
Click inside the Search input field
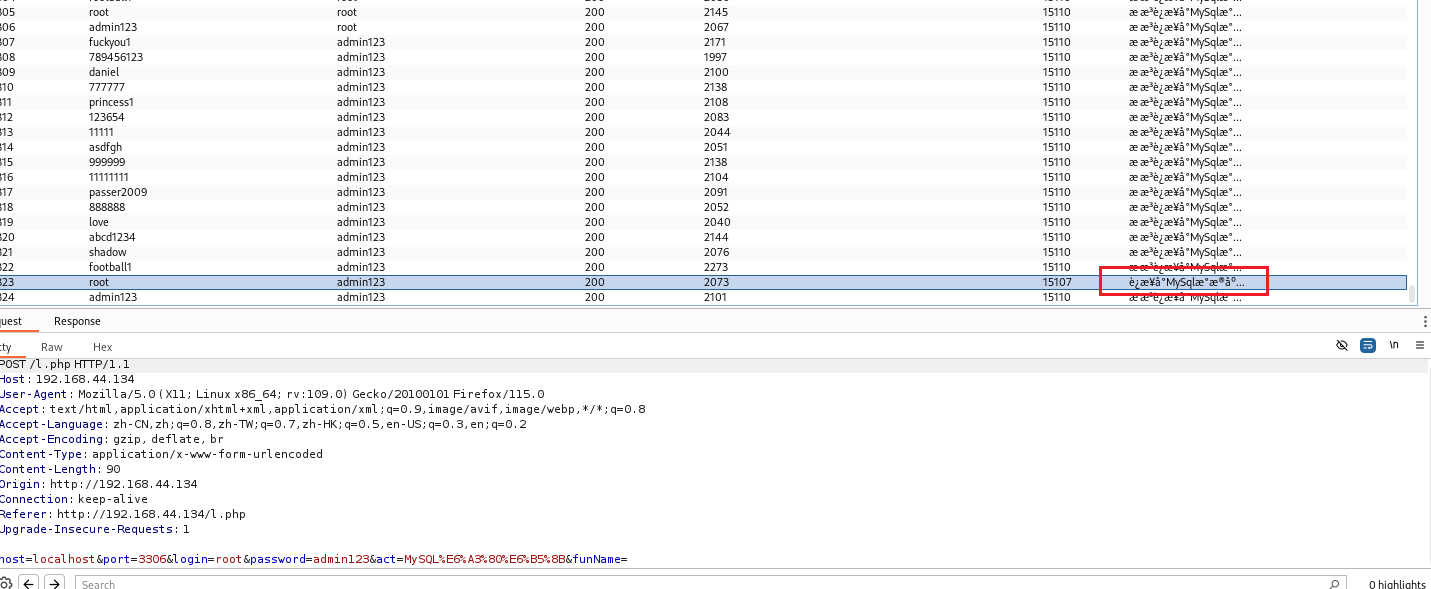(700, 584)
